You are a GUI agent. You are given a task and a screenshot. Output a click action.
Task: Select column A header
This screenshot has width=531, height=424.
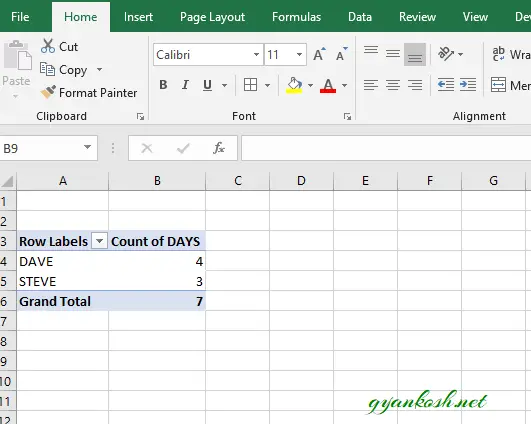click(x=63, y=181)
